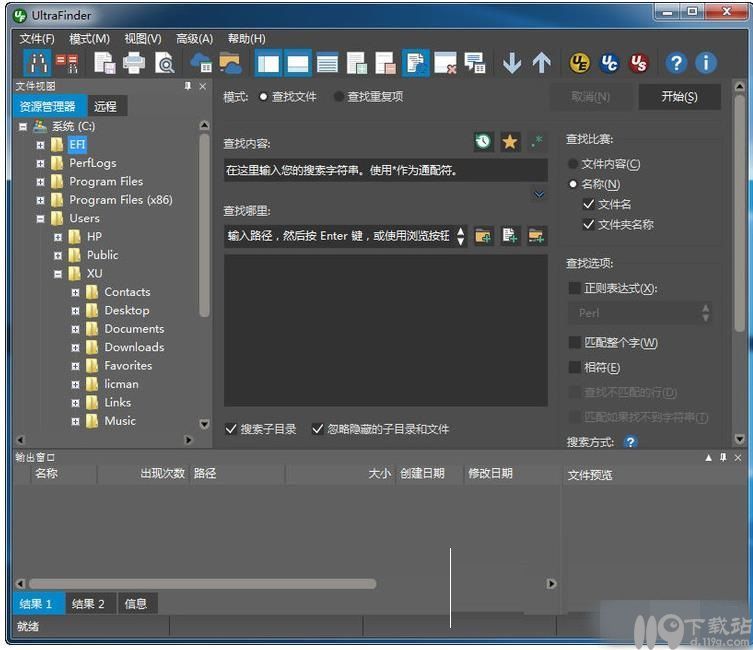Click the search method help icon
This screenshot has height=650, width=753.
(630, 442)
